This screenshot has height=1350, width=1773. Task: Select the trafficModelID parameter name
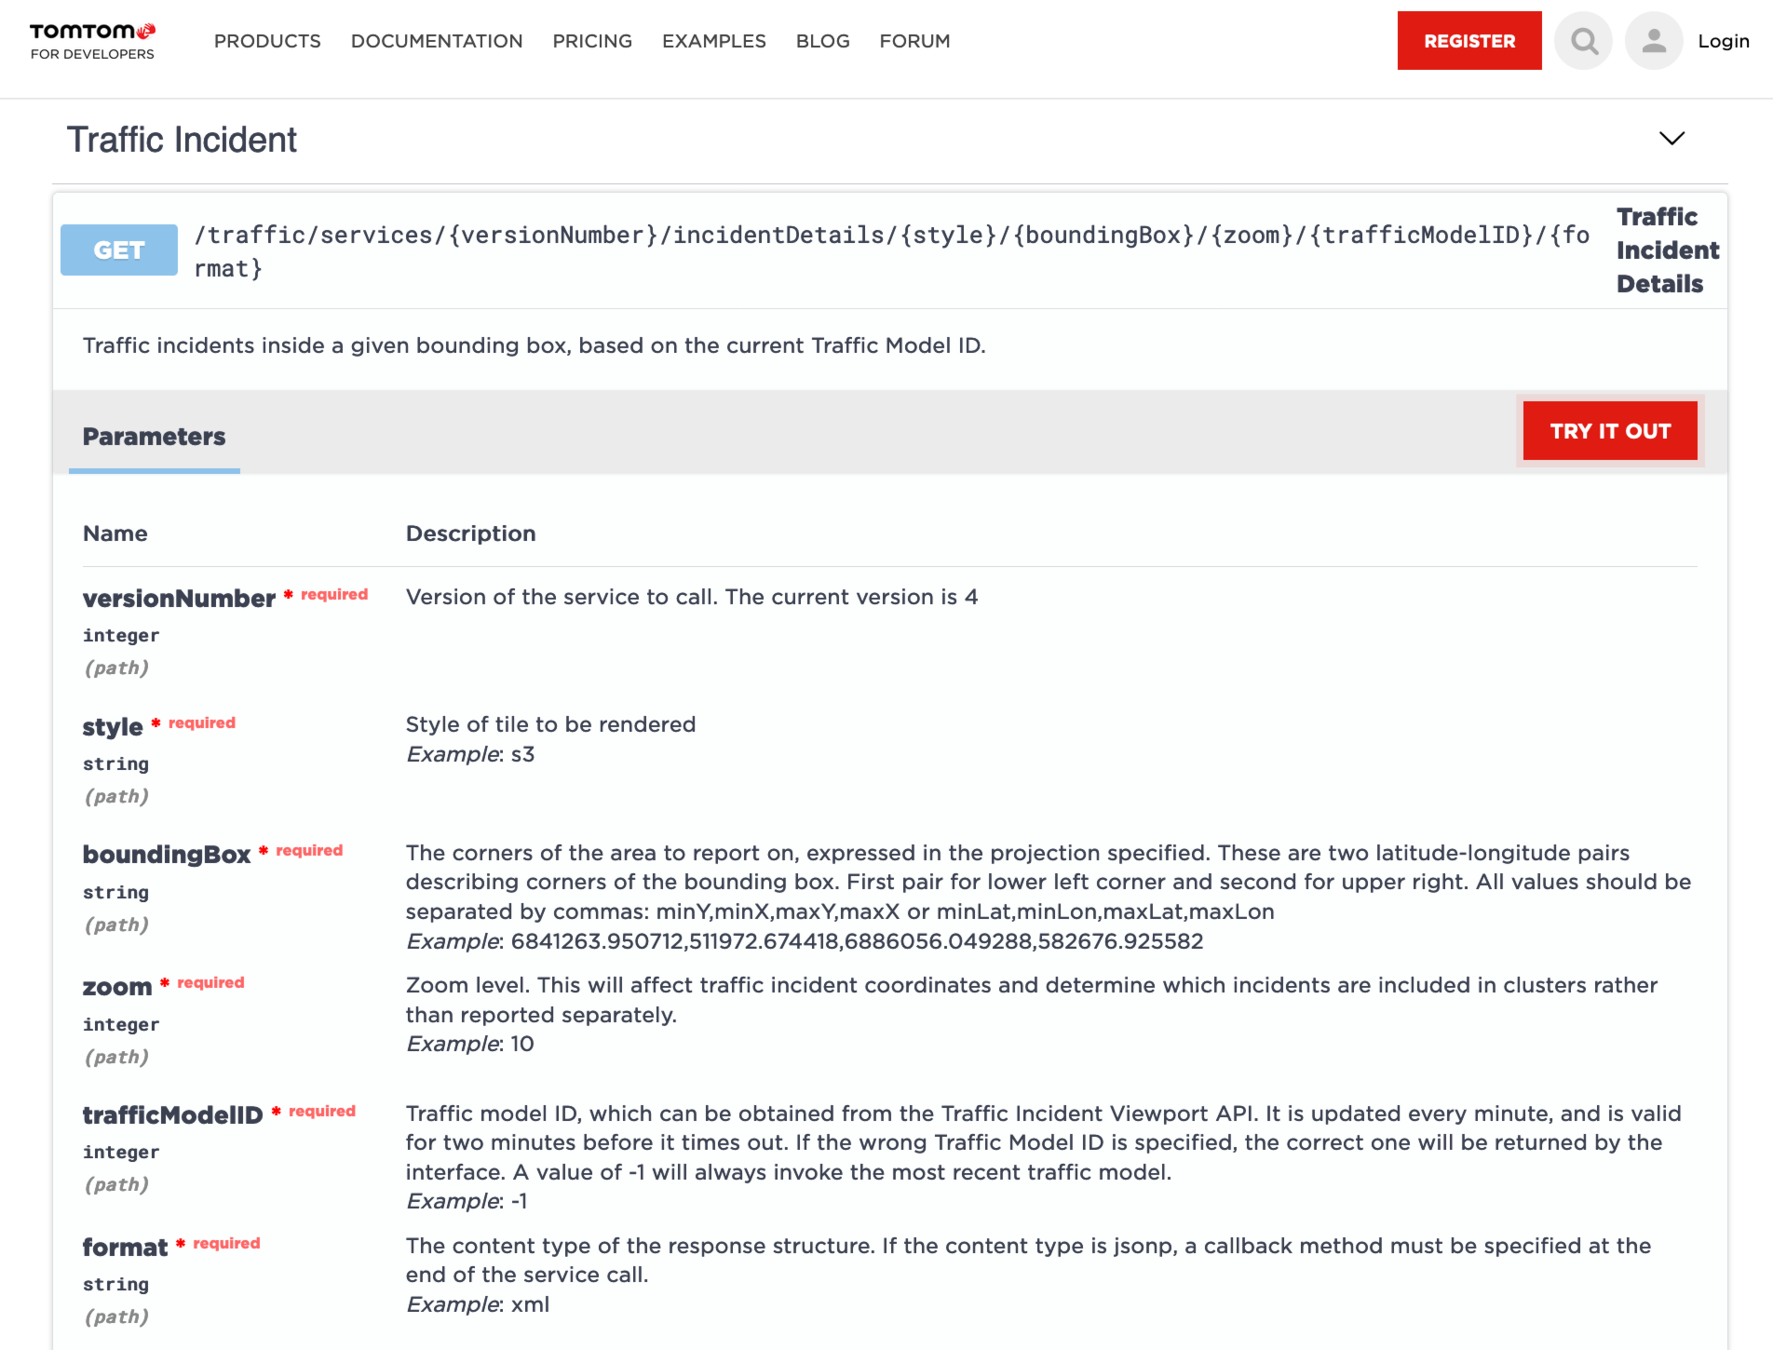[x=172, y=1115]
